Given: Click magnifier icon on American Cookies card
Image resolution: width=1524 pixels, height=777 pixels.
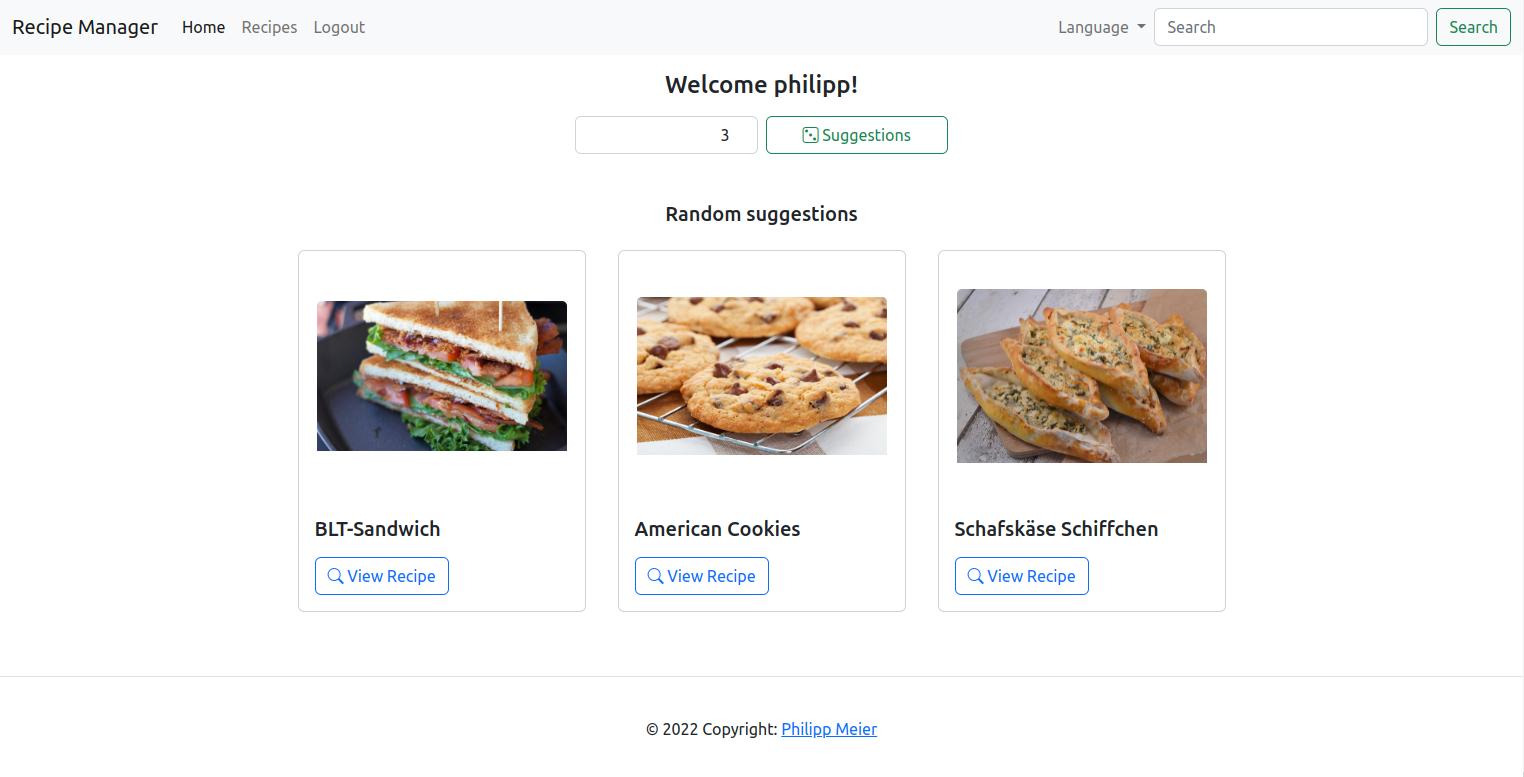Looking at the screenshot, I should 656,576.
